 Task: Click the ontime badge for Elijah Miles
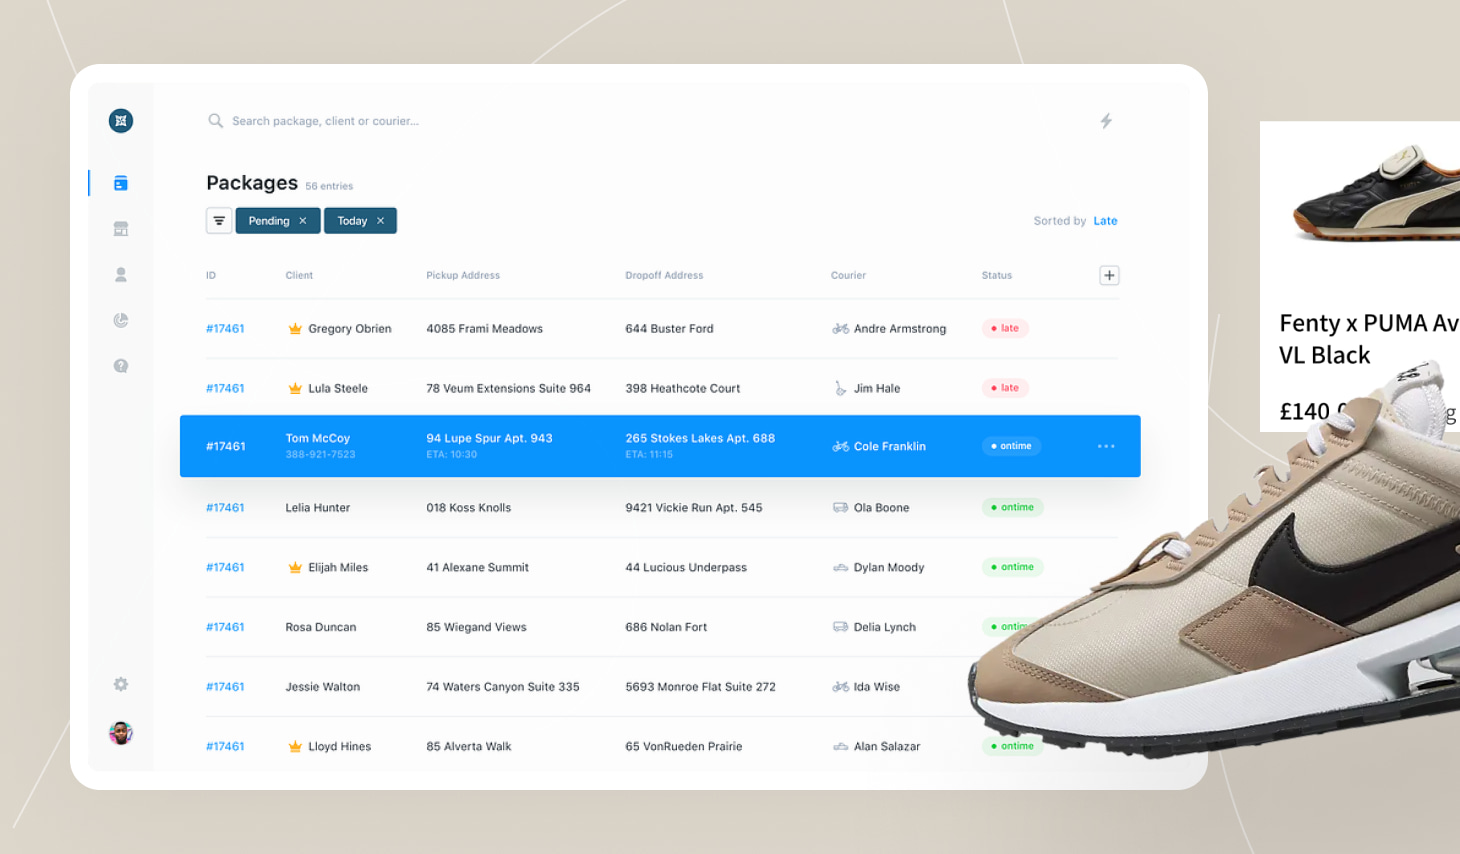tap(1013, 567)
